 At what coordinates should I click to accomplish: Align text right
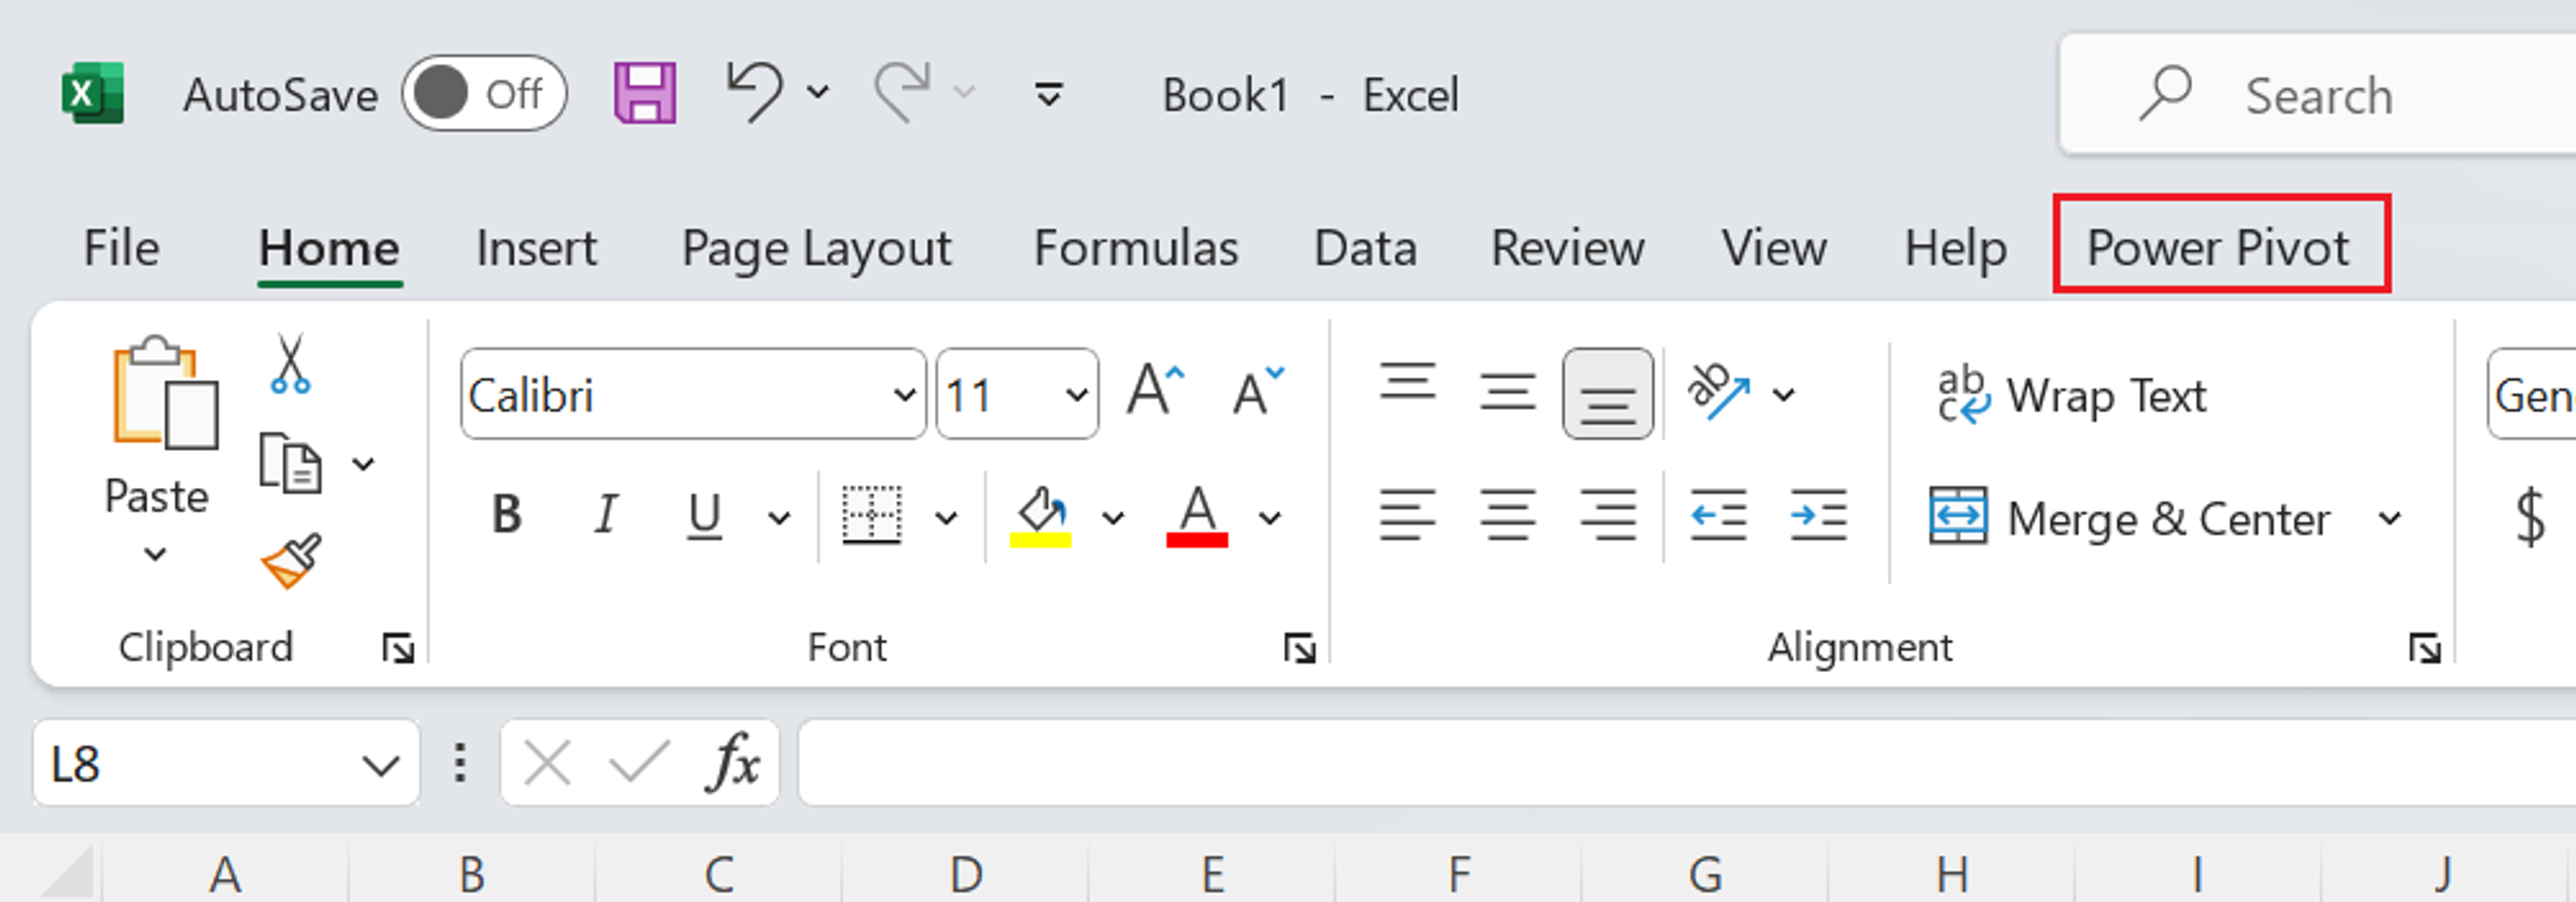(x=1608, y=515)
